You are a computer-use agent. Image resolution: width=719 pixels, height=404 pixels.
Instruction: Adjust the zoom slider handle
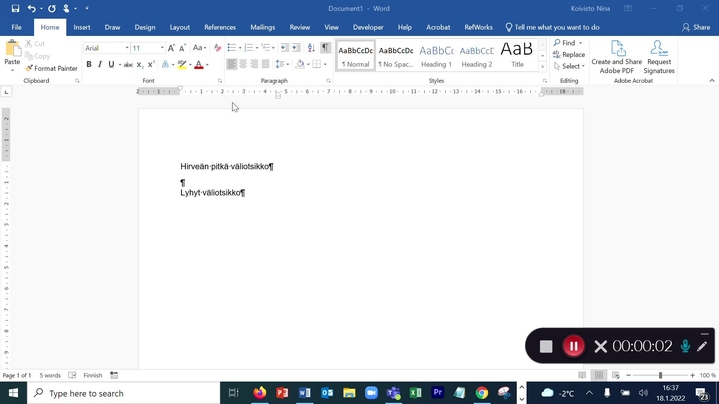pos(660,375)
